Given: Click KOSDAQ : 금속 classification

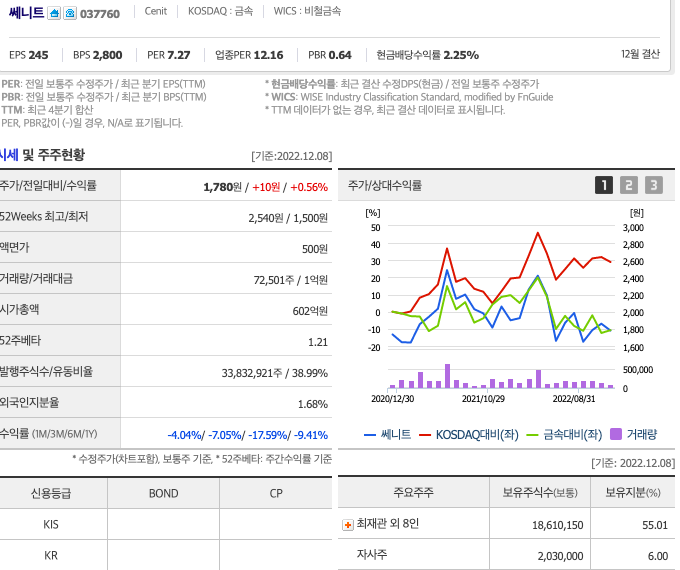Looking at the screenshot, I should [x=220, y=11].
